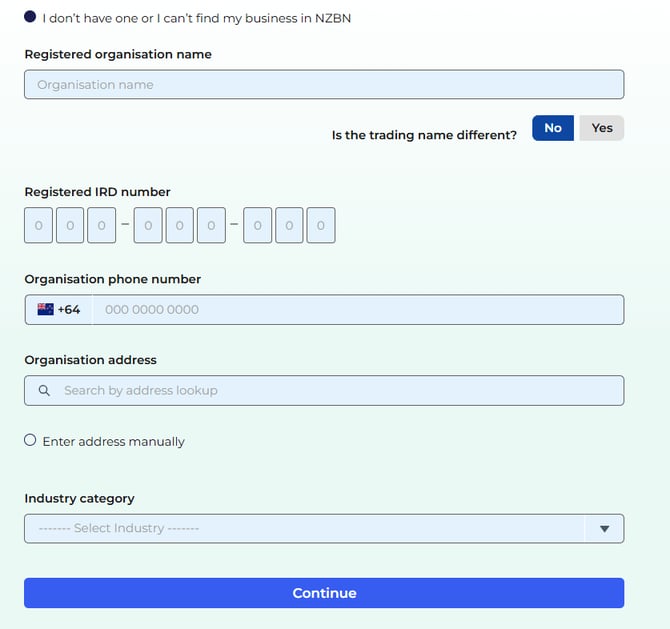Click the third IRD number digit box
Screen dimensions: 670x629
tap(101, 226)
